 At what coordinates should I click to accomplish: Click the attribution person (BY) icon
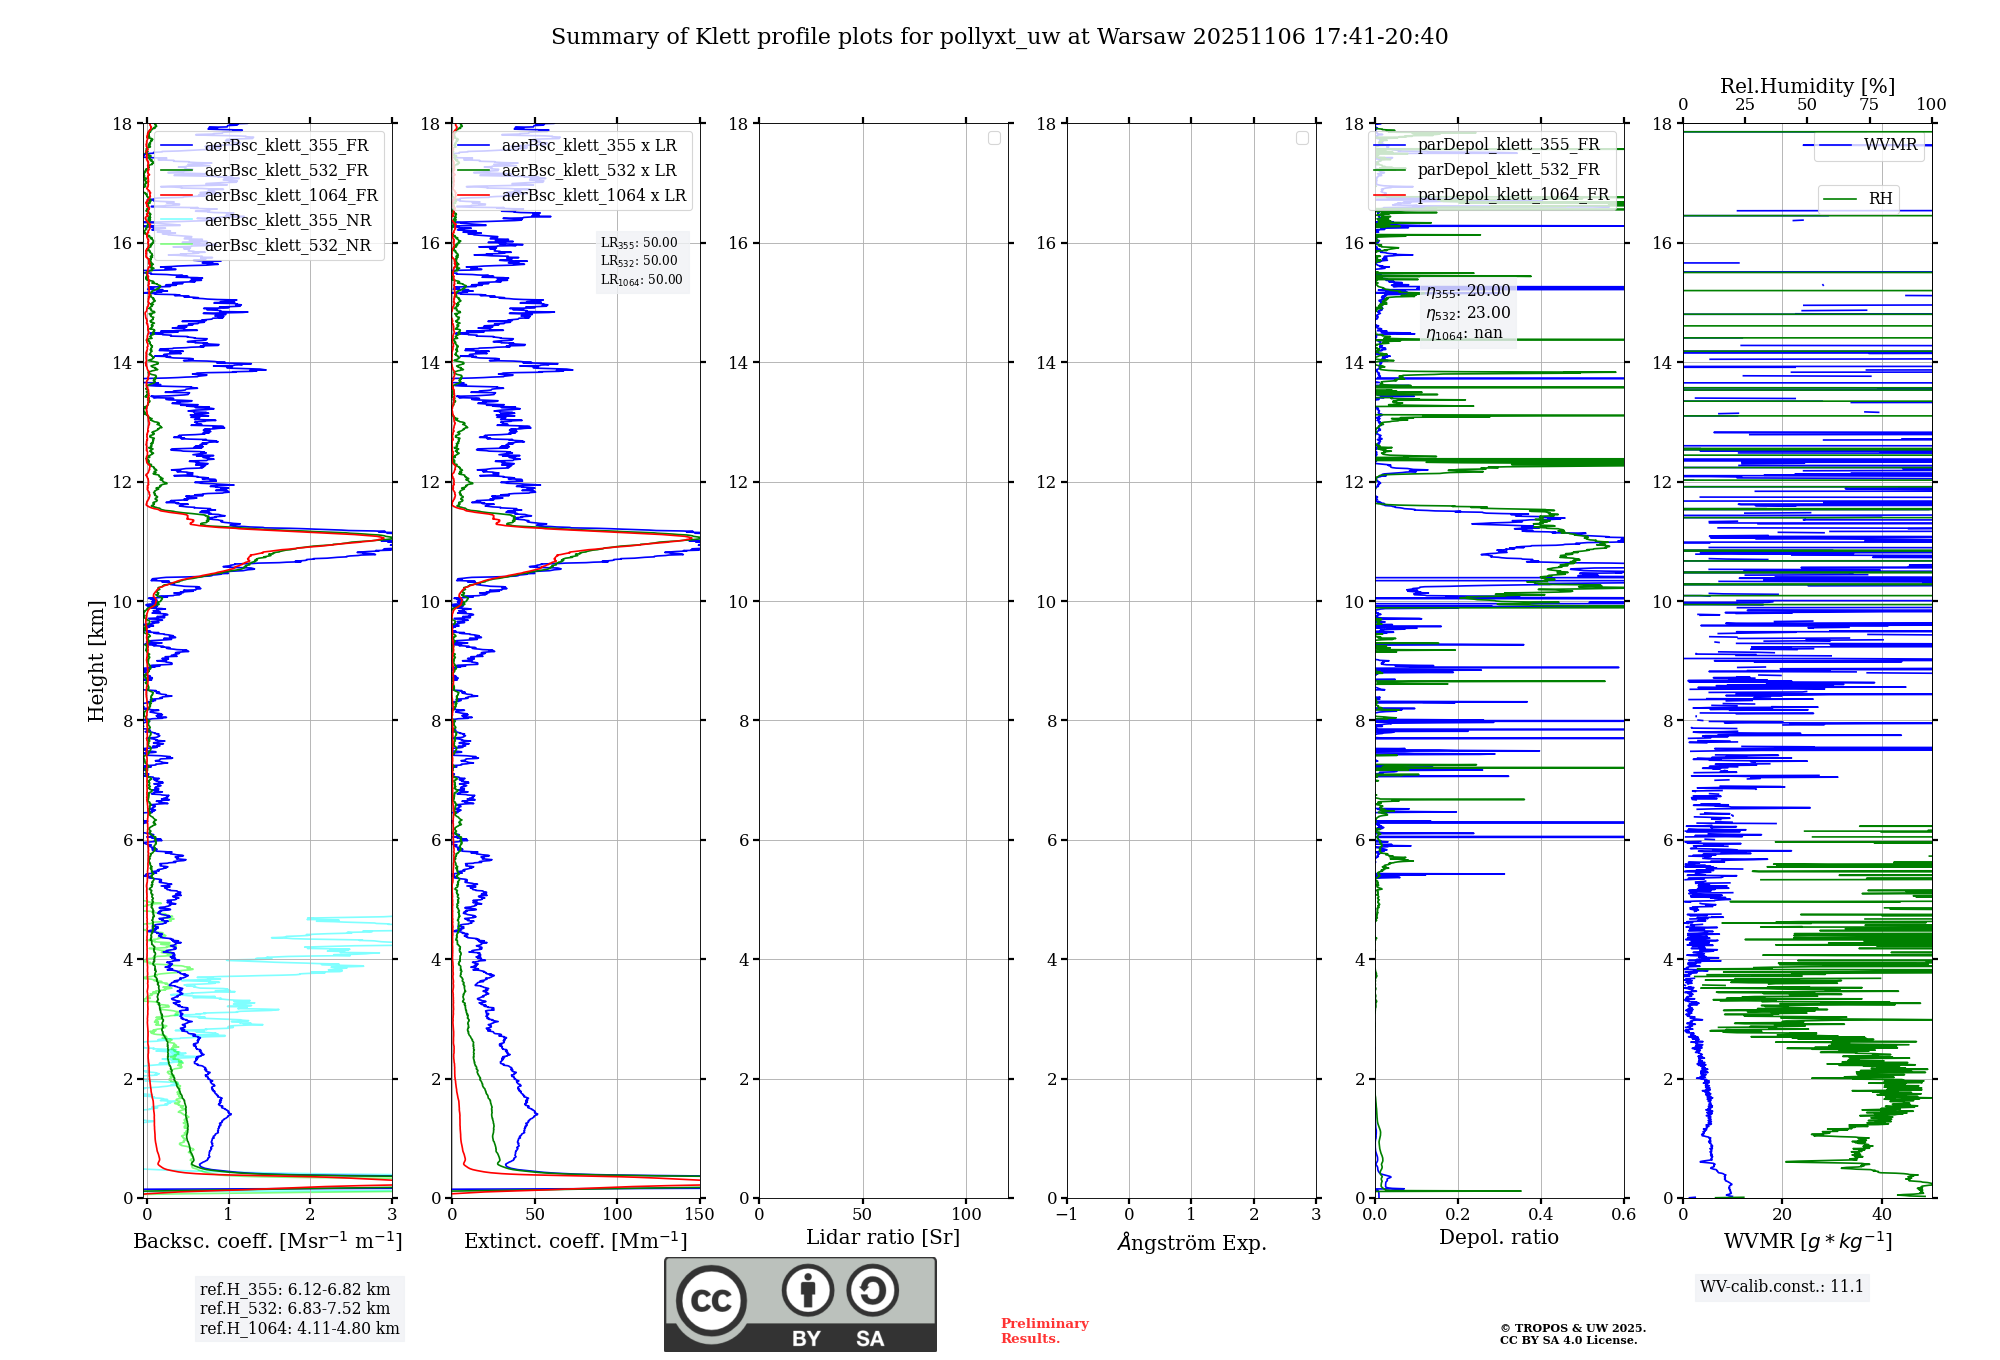coord(807,1290)
